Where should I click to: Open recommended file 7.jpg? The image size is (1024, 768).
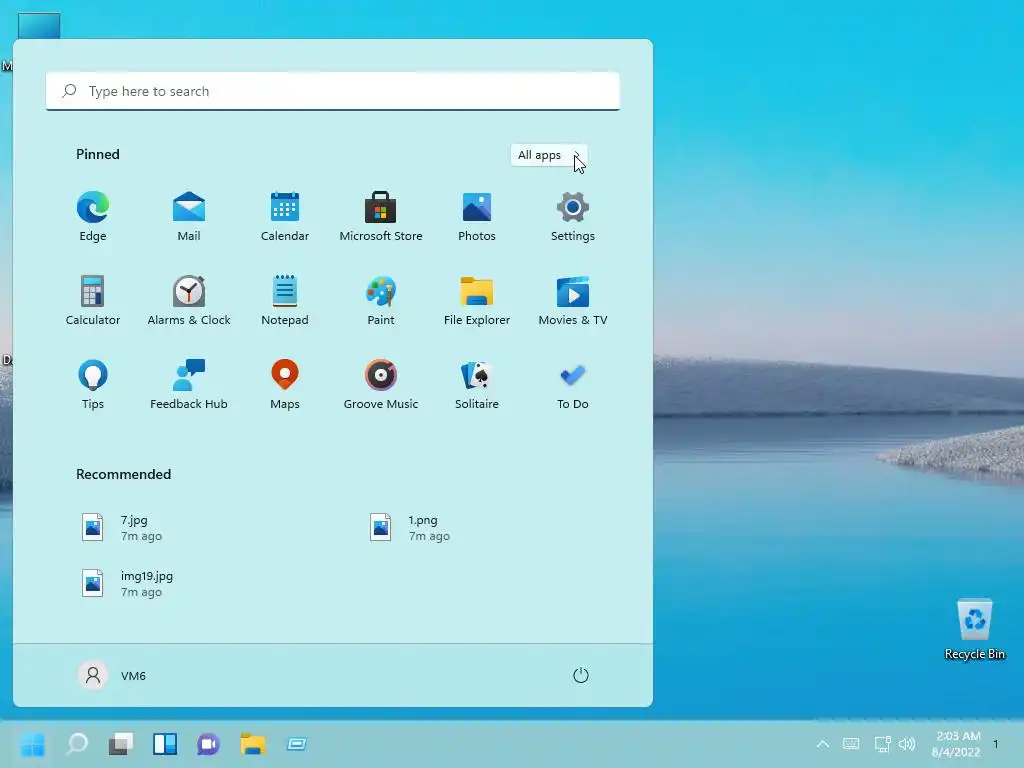tap(121, 528)
